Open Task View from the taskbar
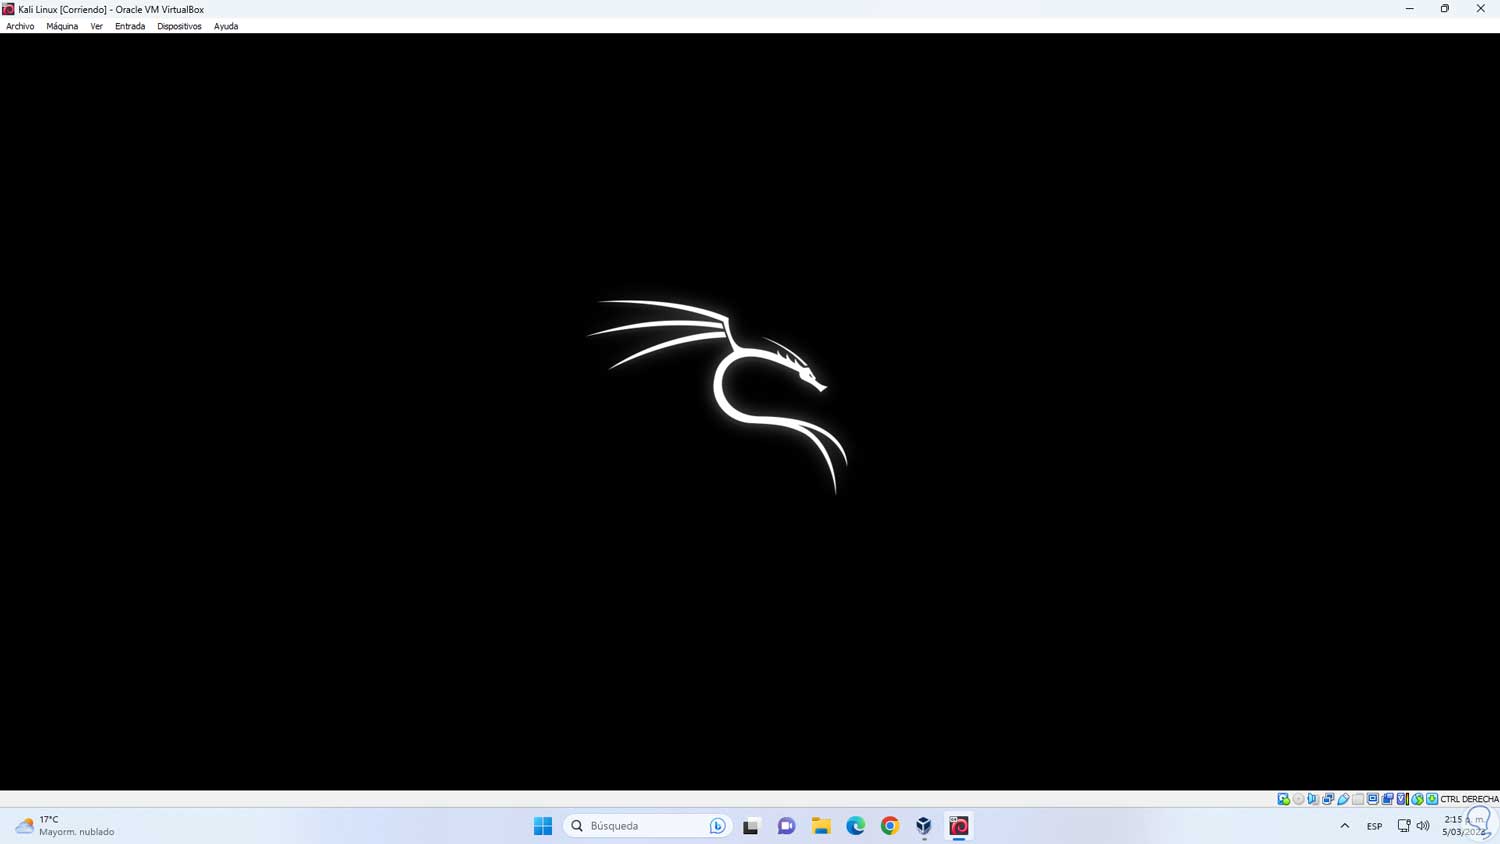The image size is (1500, 844). tap(751, 826)
